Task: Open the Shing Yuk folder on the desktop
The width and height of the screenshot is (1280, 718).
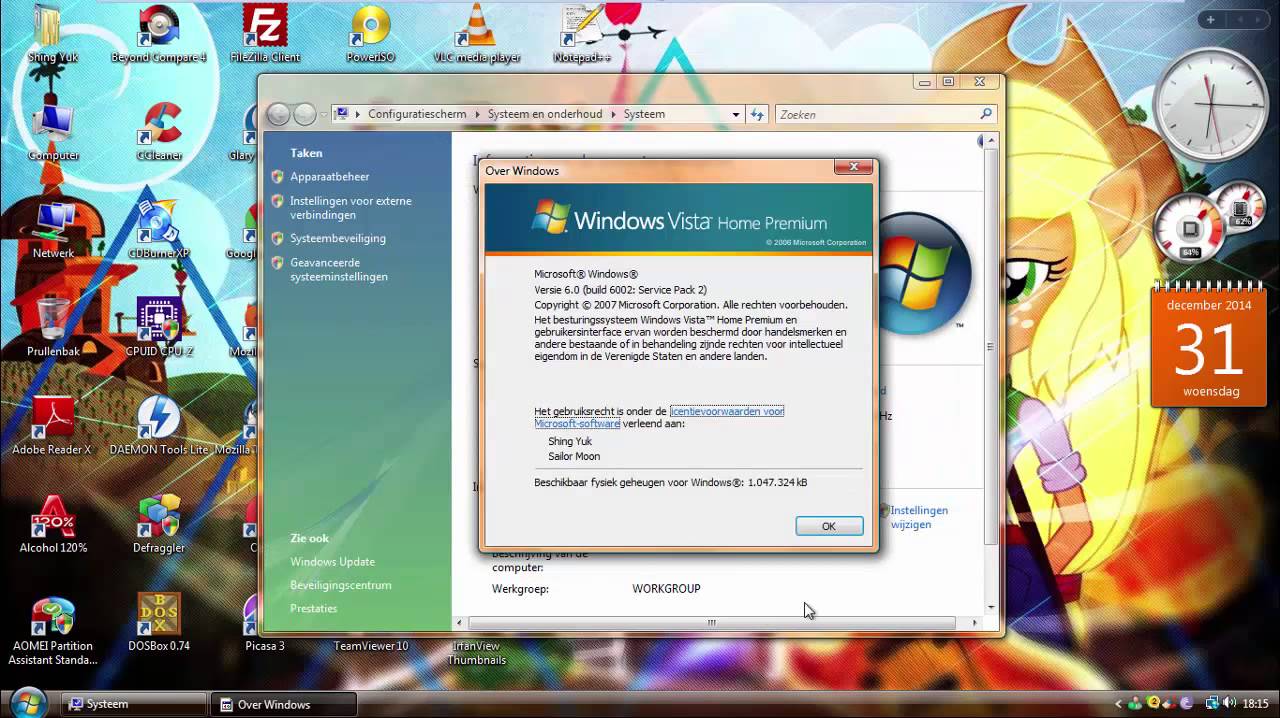Action: [x=53, y=33]
